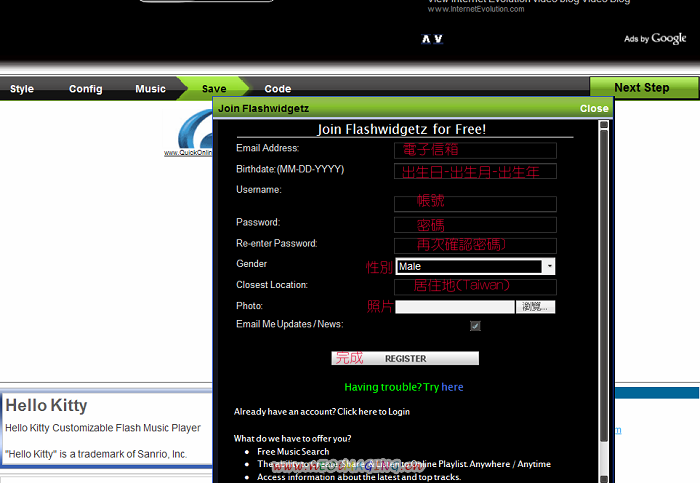Click the blue QuickOnline logo image
Screen dimensions: 700x483
pos(195,130)
